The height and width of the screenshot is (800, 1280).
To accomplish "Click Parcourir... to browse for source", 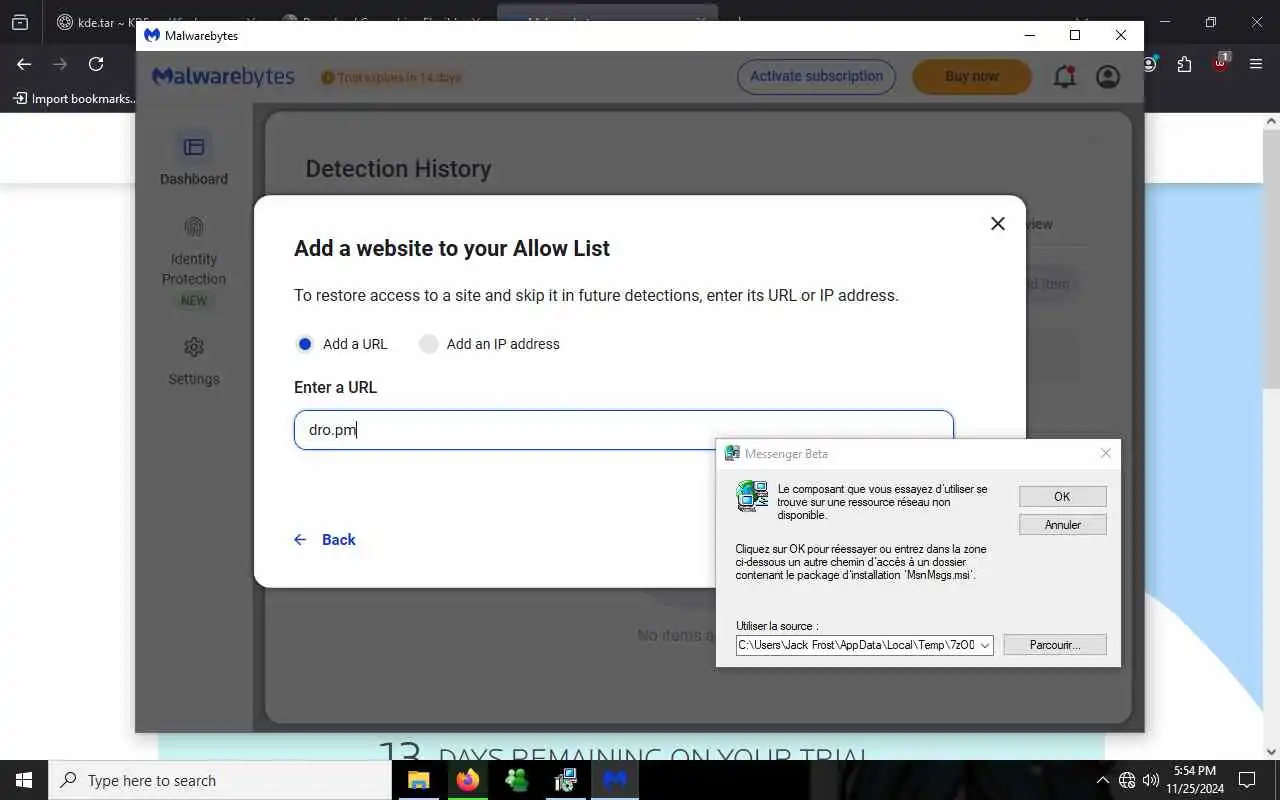I will pyautogui.click(x=1055, y=645).
